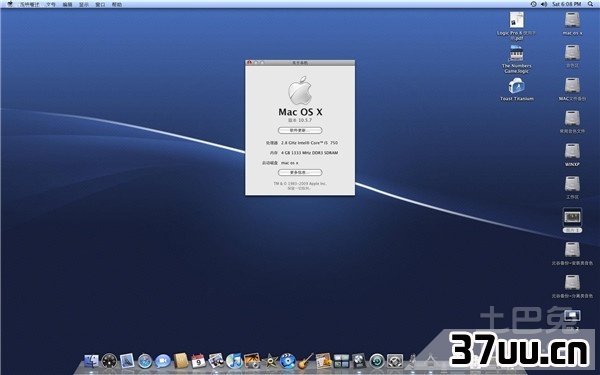
Task: Close the About This Mac window
Action: [x=249, y=62]
